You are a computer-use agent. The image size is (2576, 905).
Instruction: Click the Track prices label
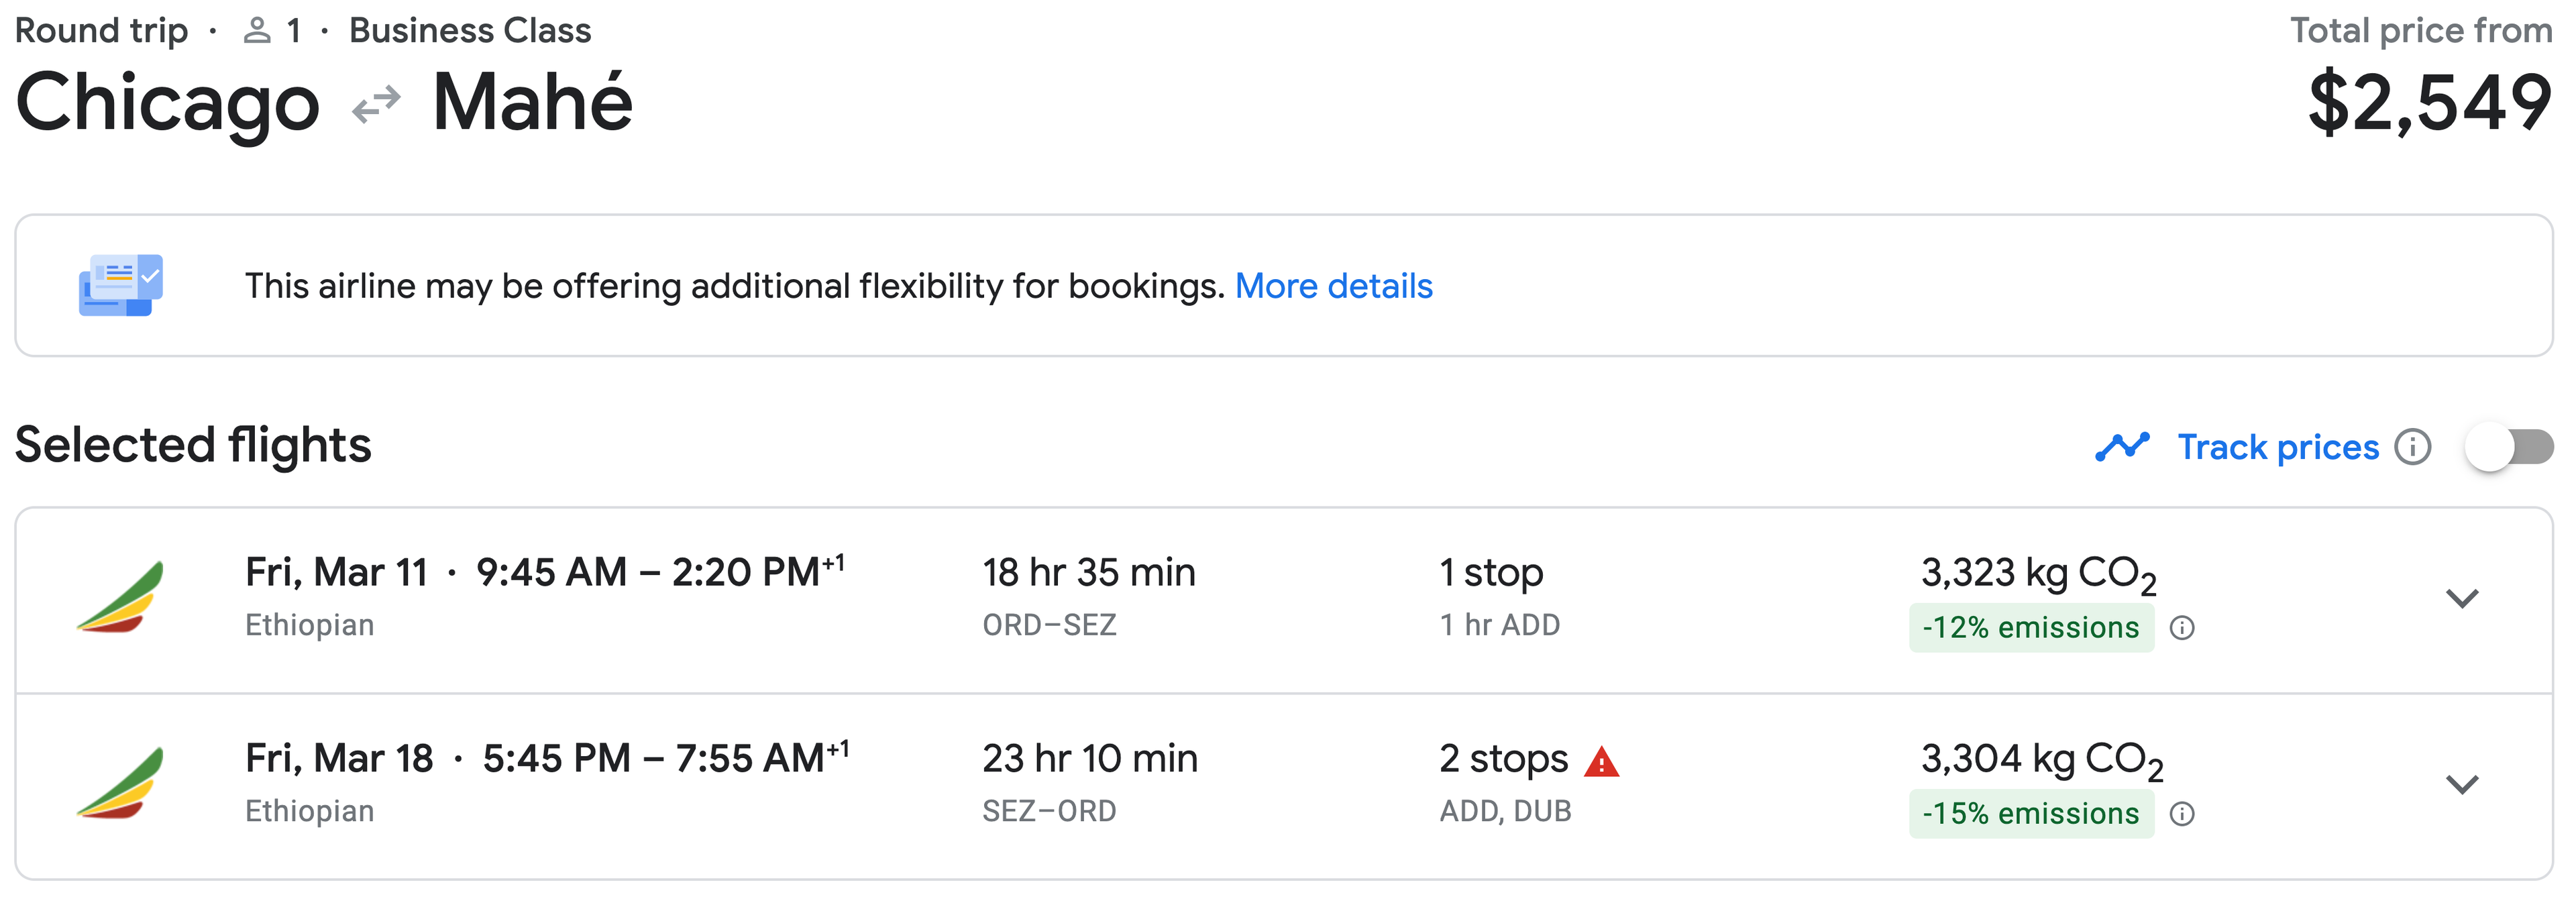[x=2278, y=447]
